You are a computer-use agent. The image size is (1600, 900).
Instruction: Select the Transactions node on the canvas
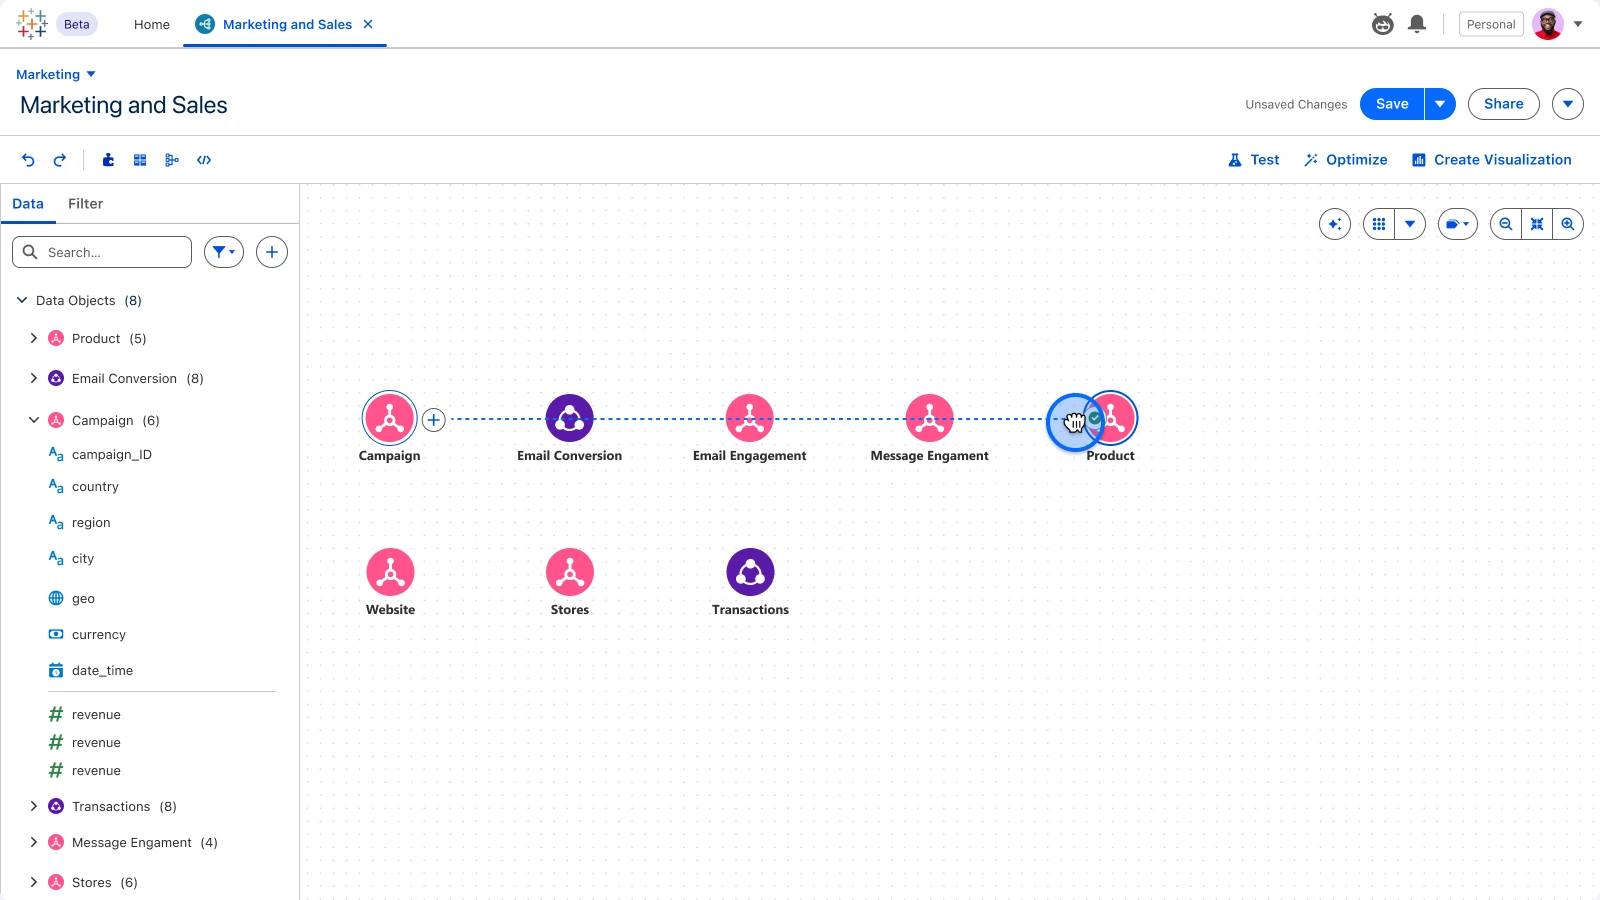pos(750,572)
